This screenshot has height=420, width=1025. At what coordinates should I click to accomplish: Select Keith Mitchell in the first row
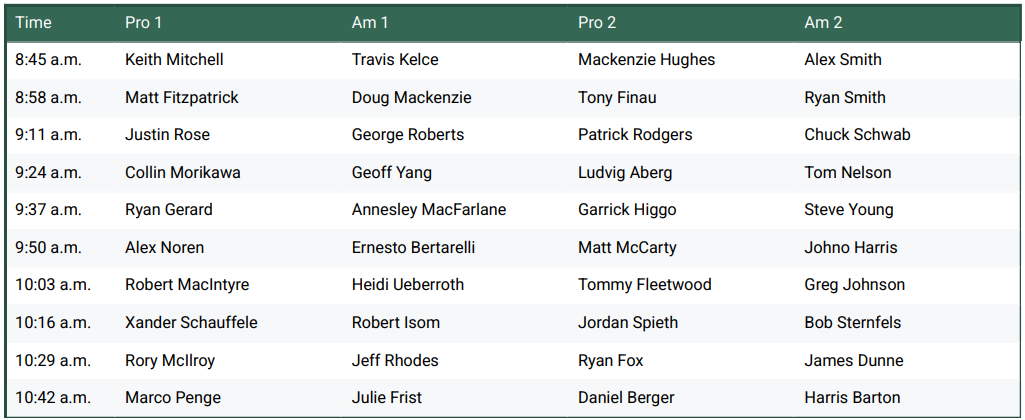(174, 60)
